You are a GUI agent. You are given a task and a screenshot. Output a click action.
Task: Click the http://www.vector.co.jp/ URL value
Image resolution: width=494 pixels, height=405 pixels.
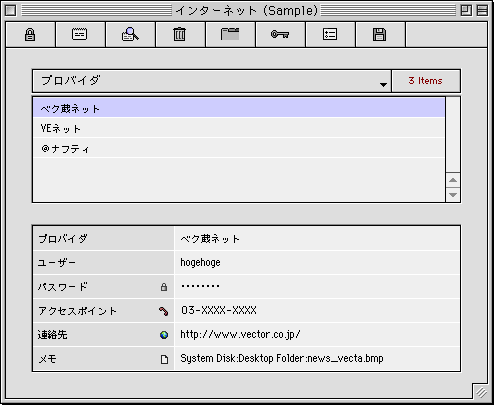click(x=240, y=334)
